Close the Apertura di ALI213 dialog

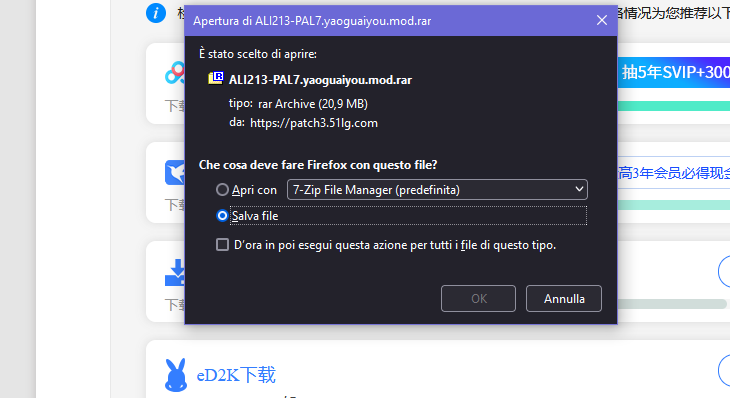point(602,20)
